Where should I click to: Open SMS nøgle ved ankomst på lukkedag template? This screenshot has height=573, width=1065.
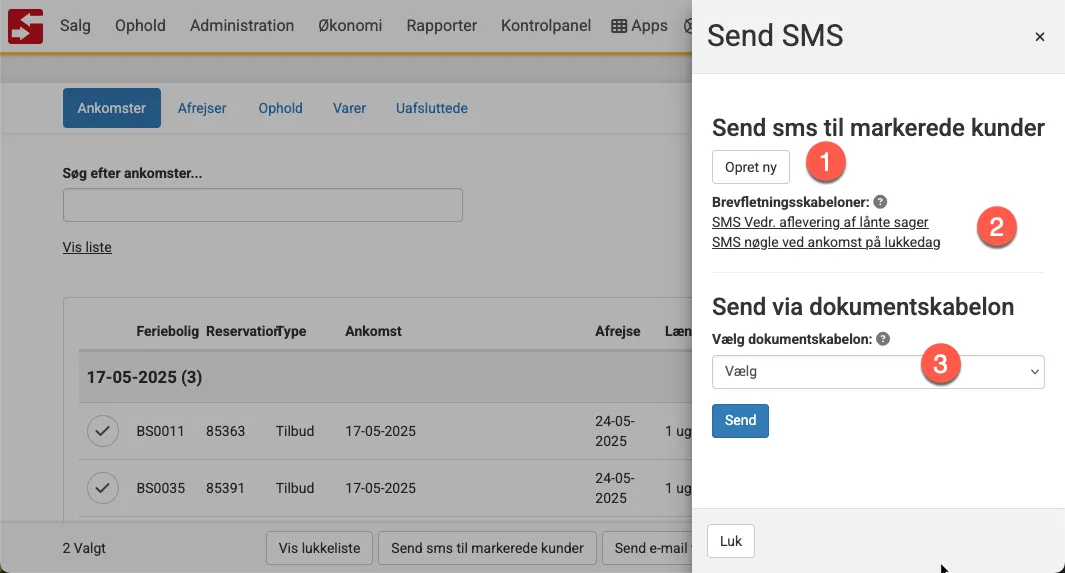click(826, 242)
